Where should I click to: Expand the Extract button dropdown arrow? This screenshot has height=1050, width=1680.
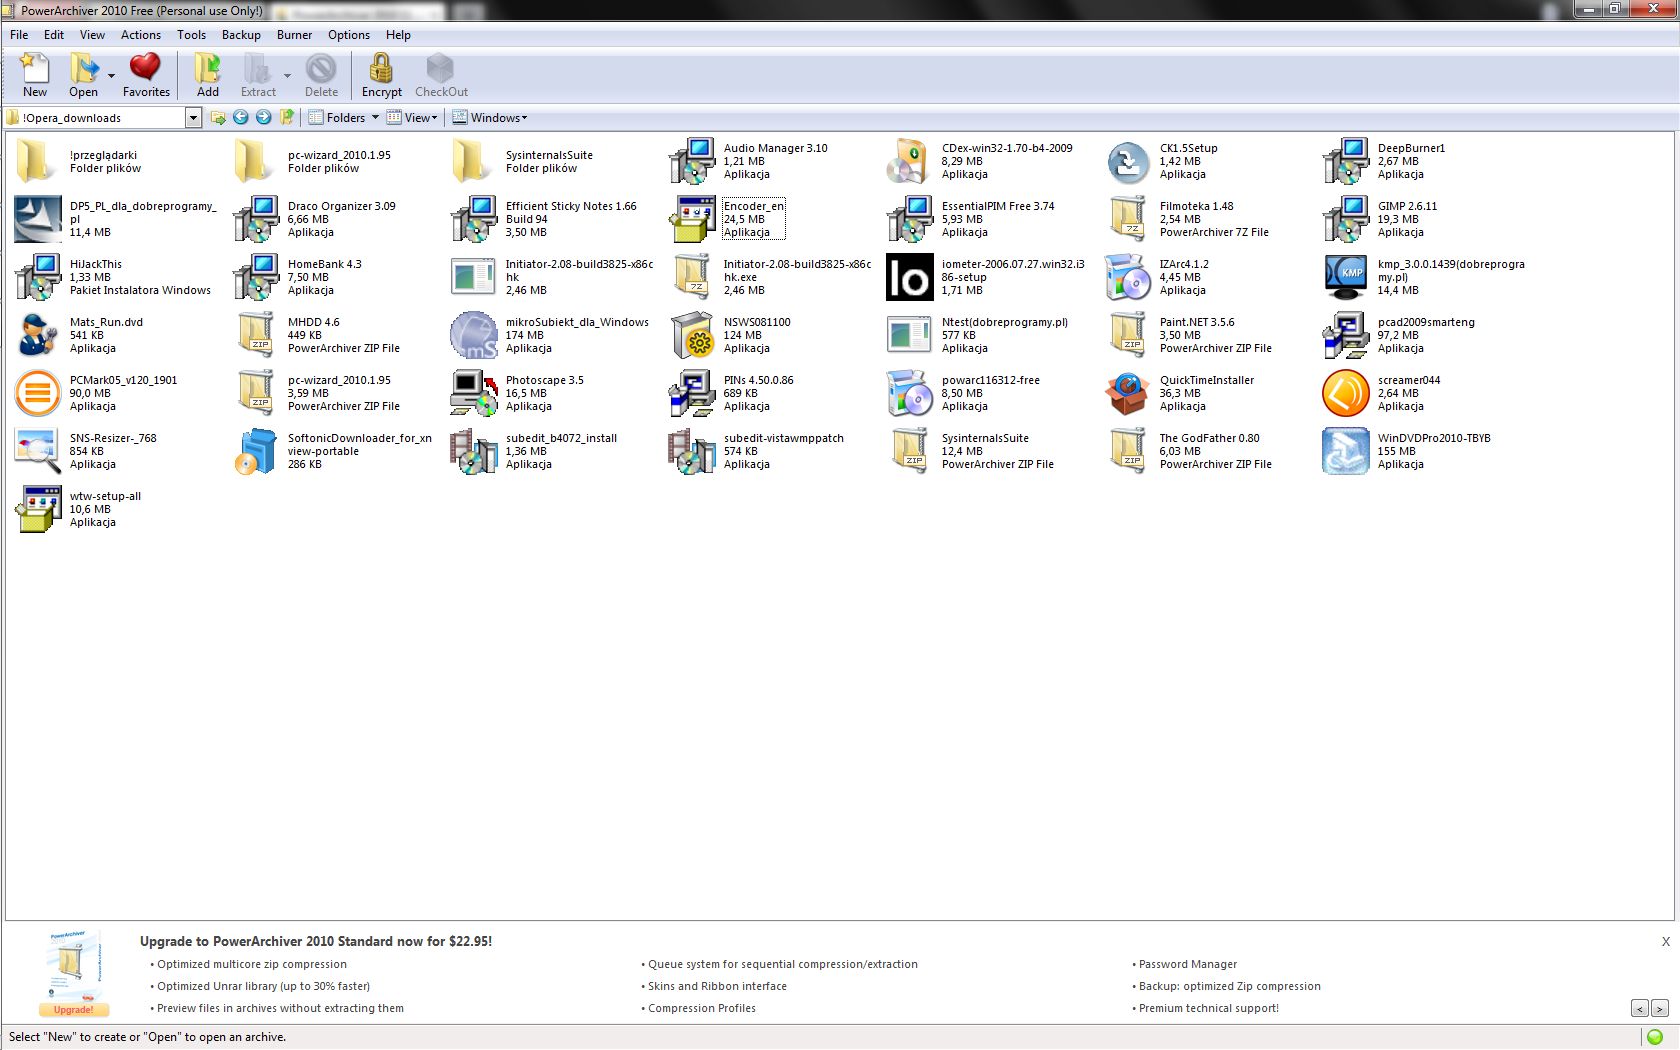pyautogui.click(x=287, y=76)
